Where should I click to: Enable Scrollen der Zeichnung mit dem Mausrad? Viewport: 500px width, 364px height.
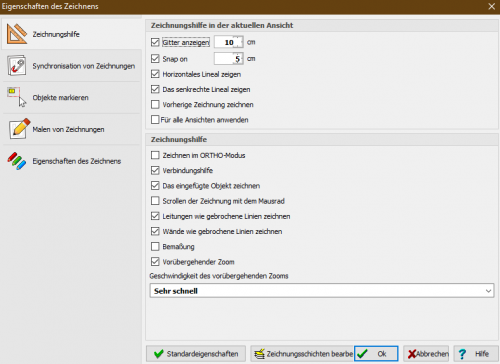pos(155,201)
